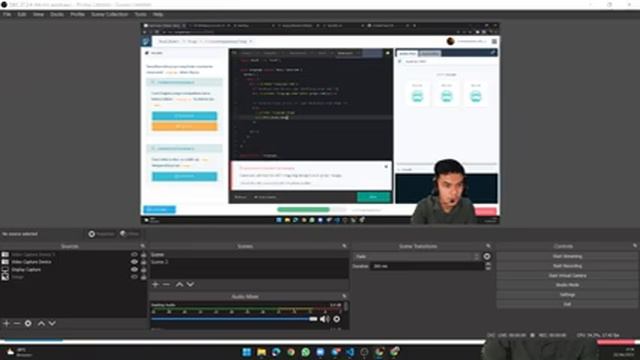This screenshot has width=640, height=360.
Task: Click the Audio Mixer vertical scrollbar
Action: [x=346, y=307]
